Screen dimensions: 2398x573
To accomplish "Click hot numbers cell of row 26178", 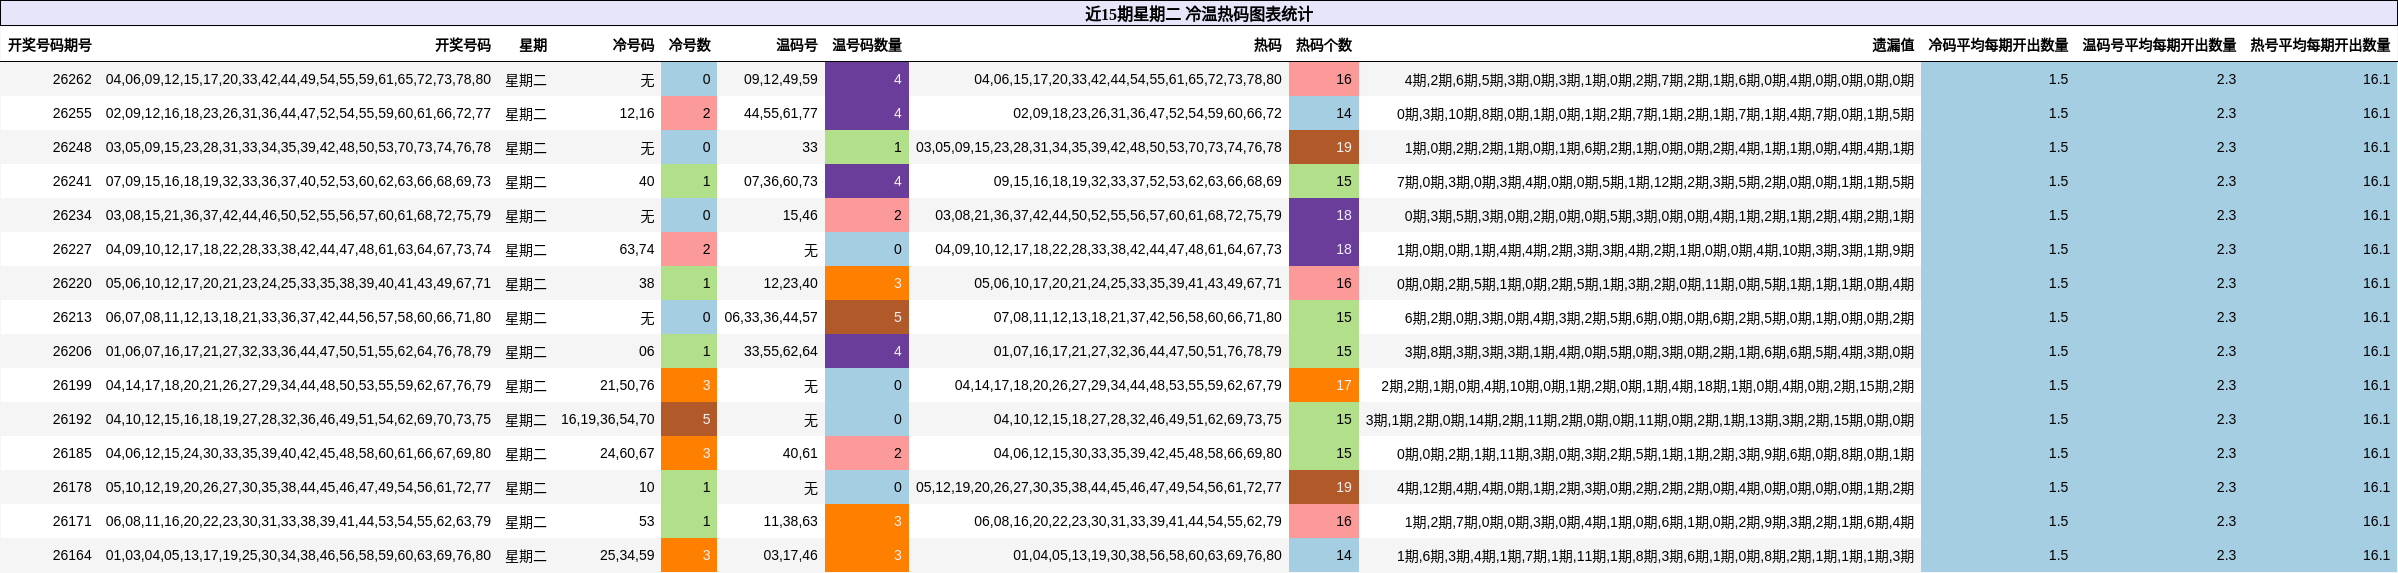I will pyautogui.click(x=1099, y=487).
